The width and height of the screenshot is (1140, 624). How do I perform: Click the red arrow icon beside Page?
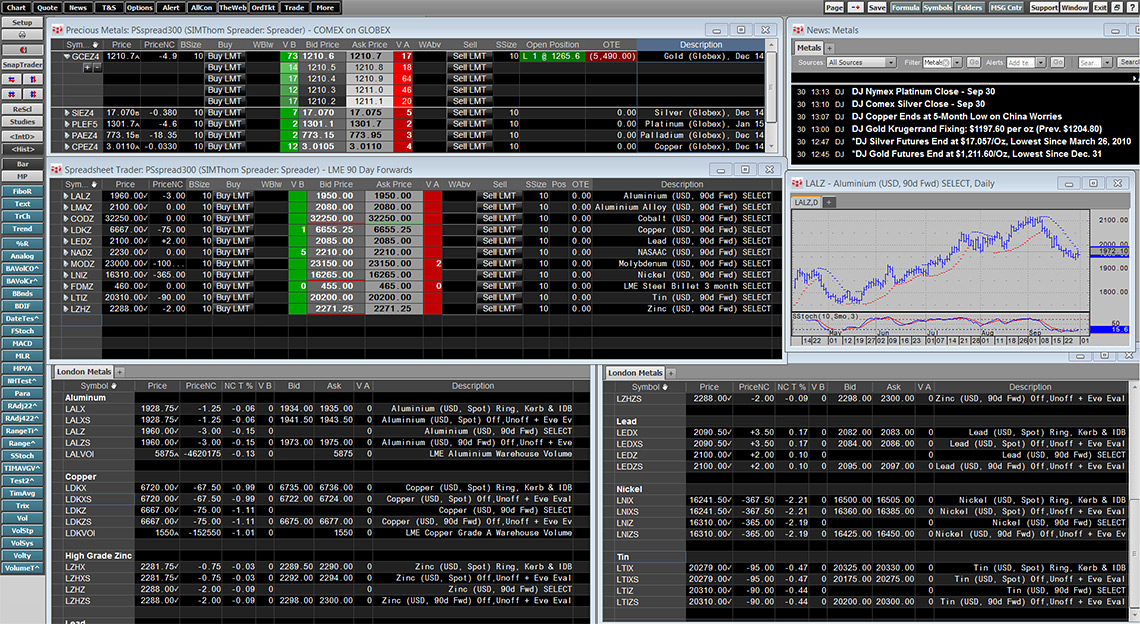(x=857, y=7)
